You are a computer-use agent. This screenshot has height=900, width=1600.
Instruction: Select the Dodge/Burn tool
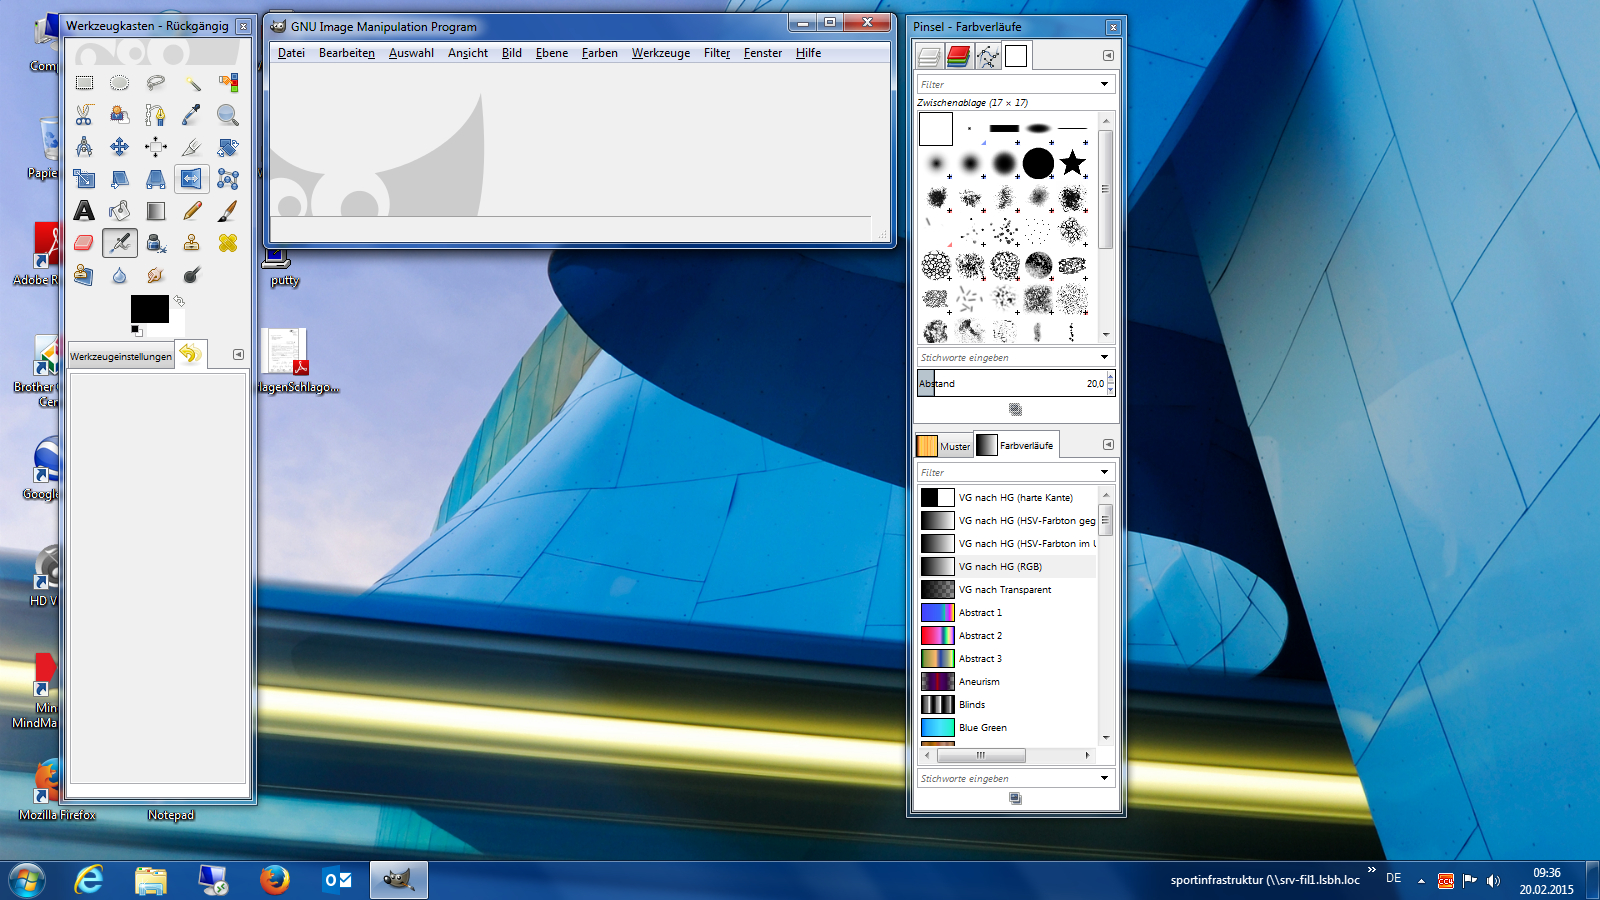pos(192,275)
